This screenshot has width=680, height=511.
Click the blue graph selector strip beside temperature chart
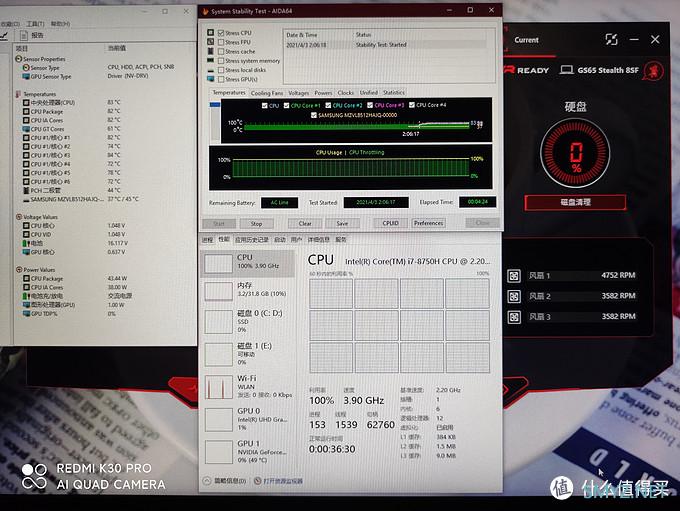[215, 105]
